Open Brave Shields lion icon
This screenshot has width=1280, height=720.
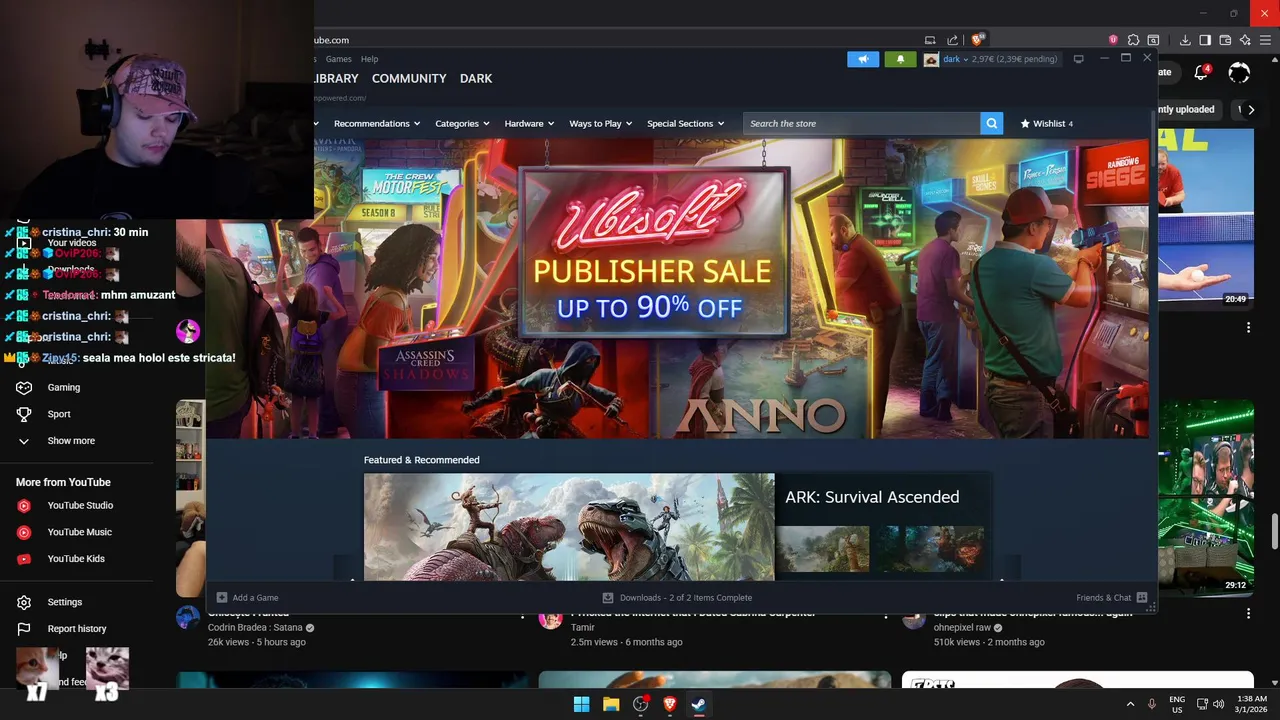click(978, 40)
